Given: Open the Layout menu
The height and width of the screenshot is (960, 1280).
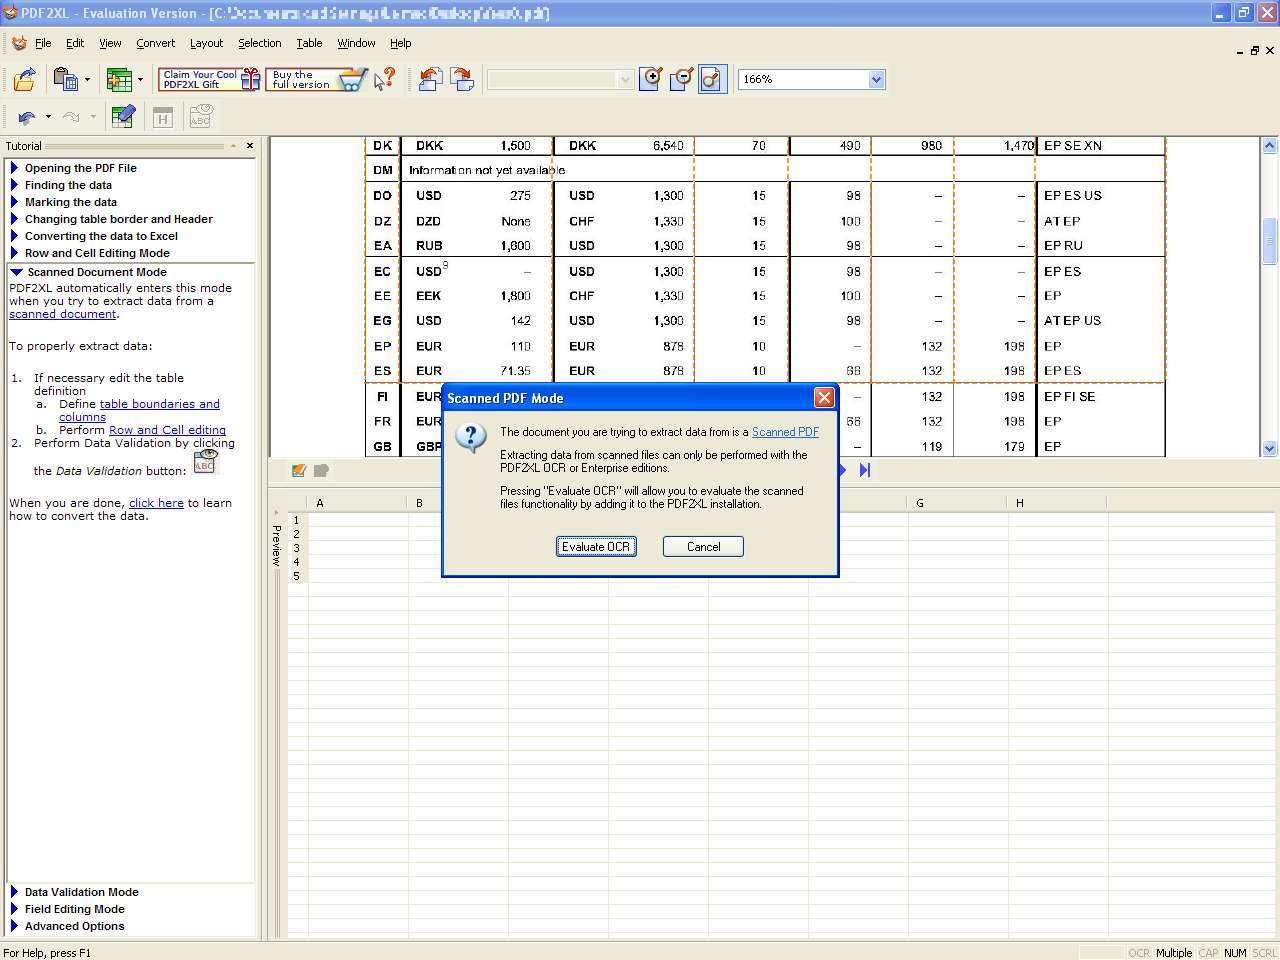Looking at the screenshot, I should click(206, 43).
